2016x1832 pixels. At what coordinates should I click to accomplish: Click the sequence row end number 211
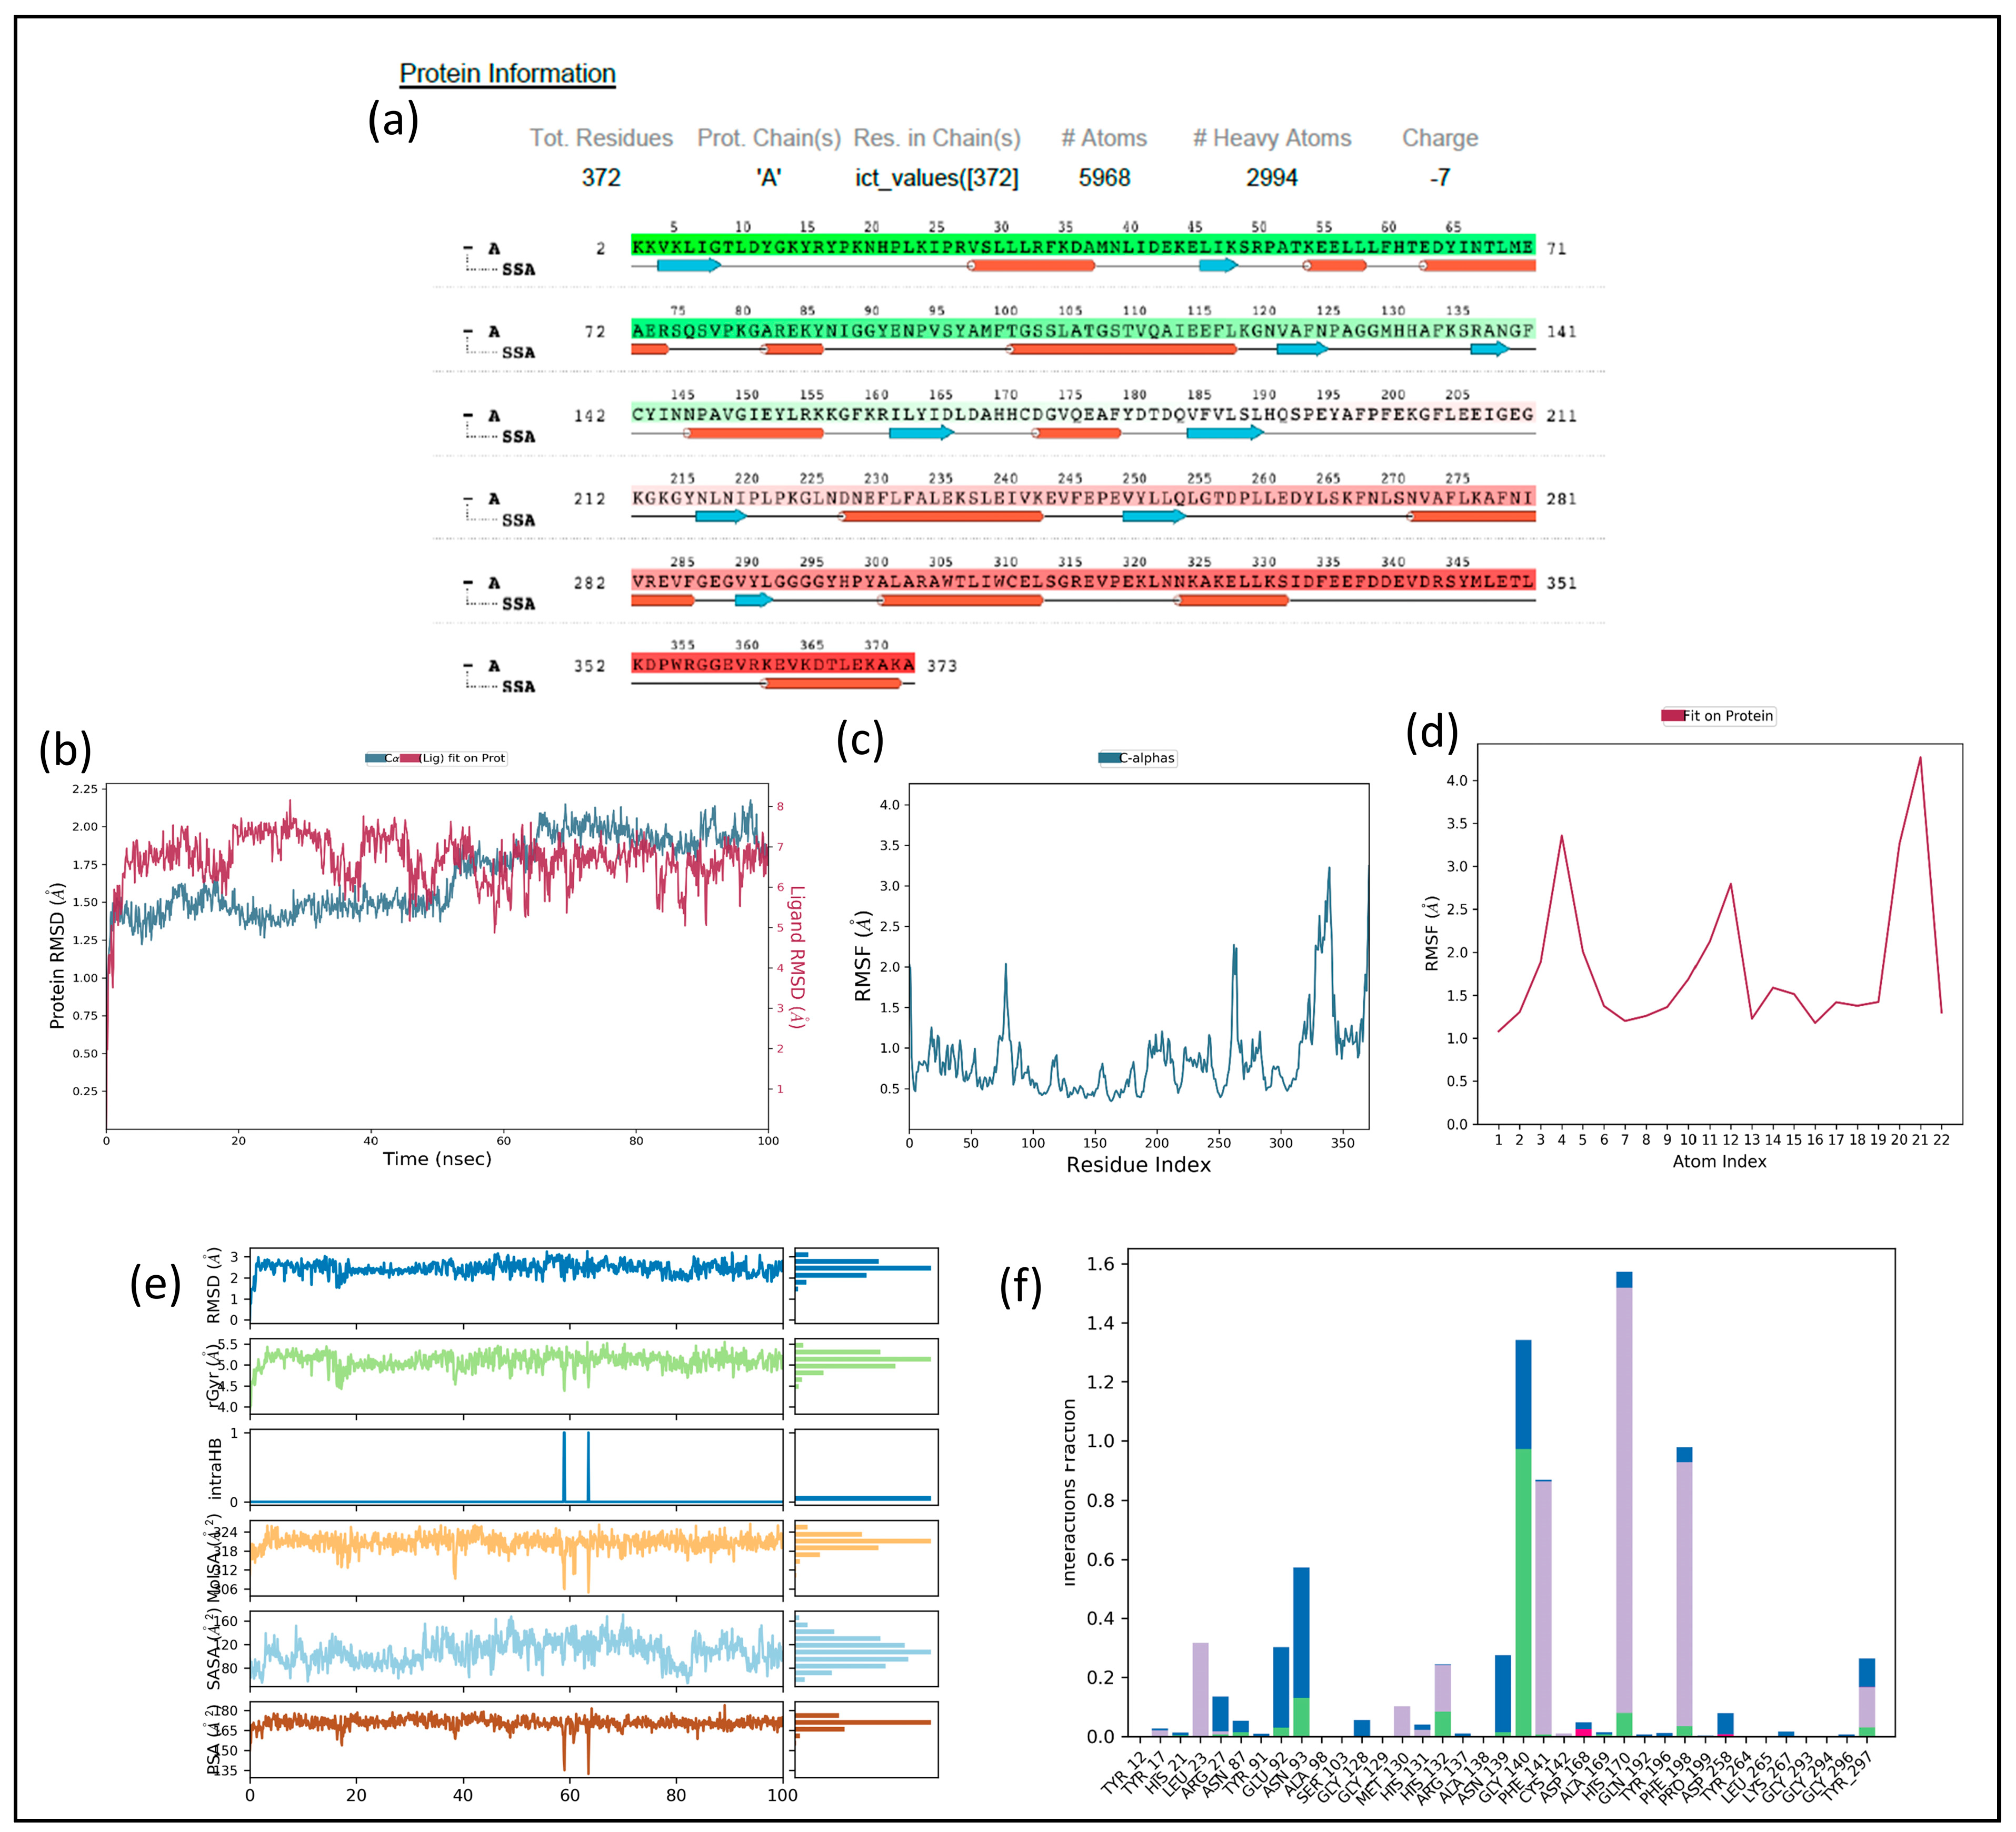tap(1561, 415)
